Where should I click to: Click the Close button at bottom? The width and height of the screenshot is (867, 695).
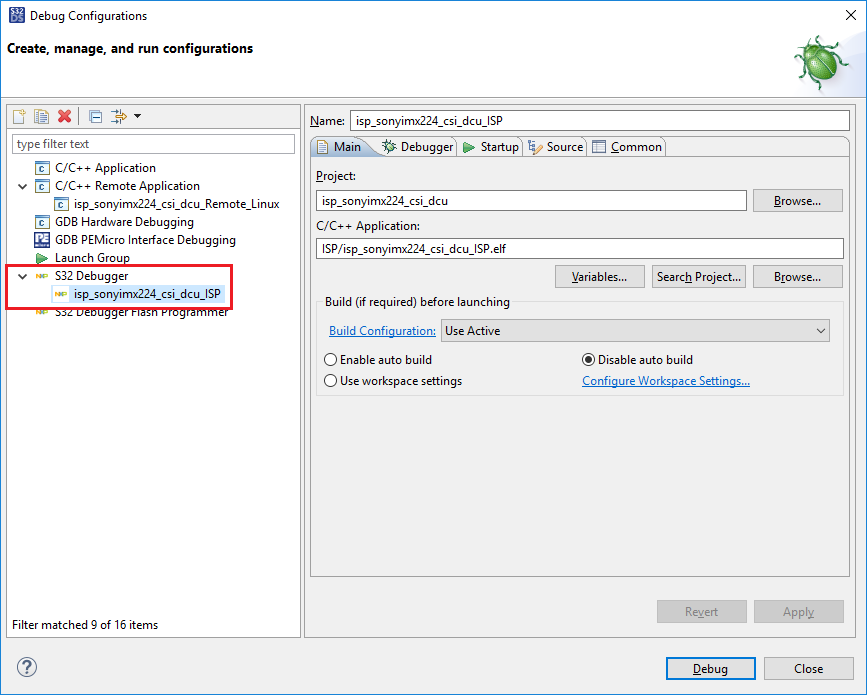tap(808, 668)
